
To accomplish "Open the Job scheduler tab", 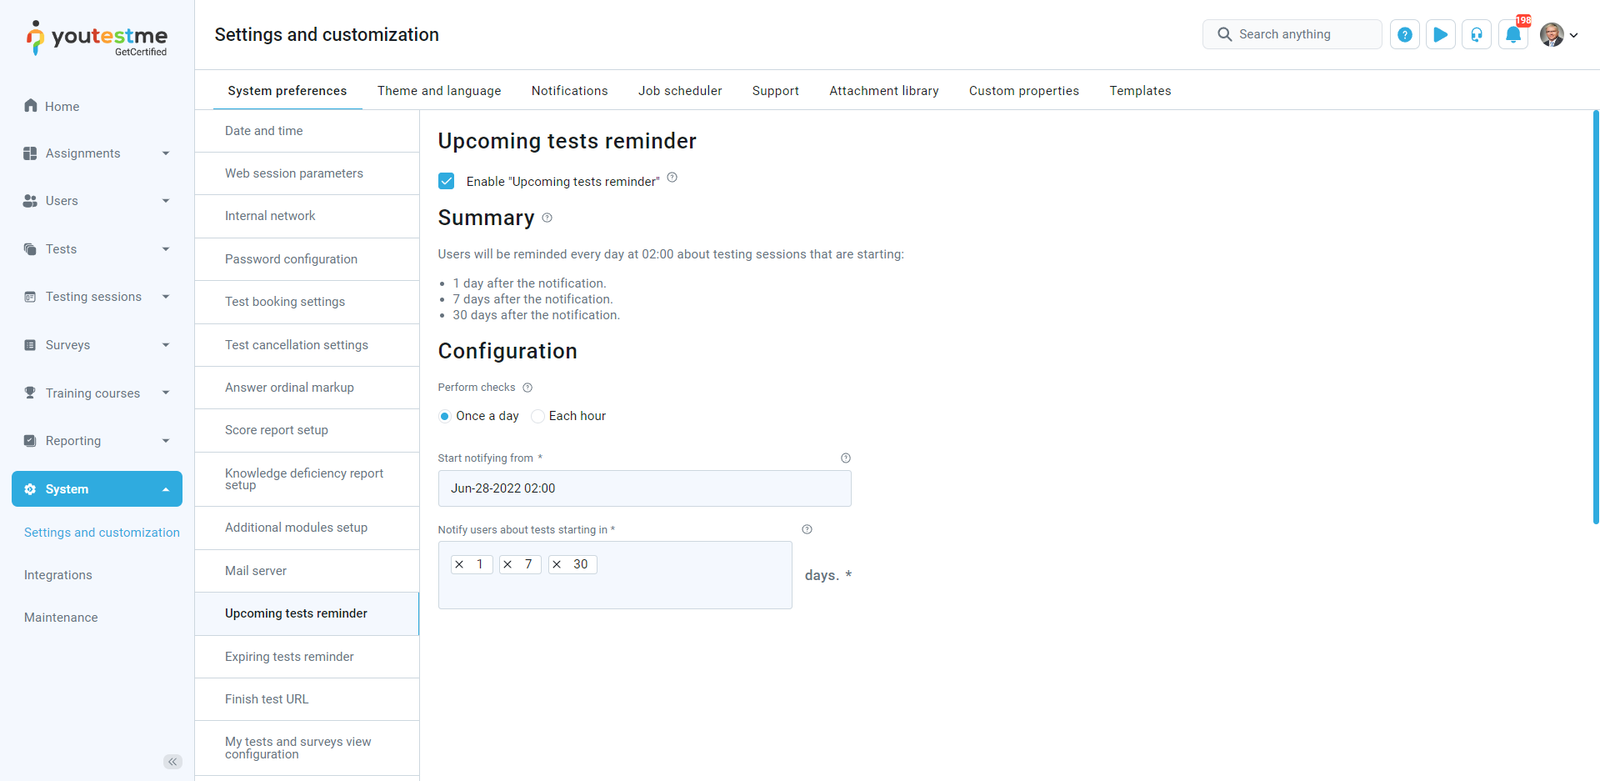I will pos(680,91).
